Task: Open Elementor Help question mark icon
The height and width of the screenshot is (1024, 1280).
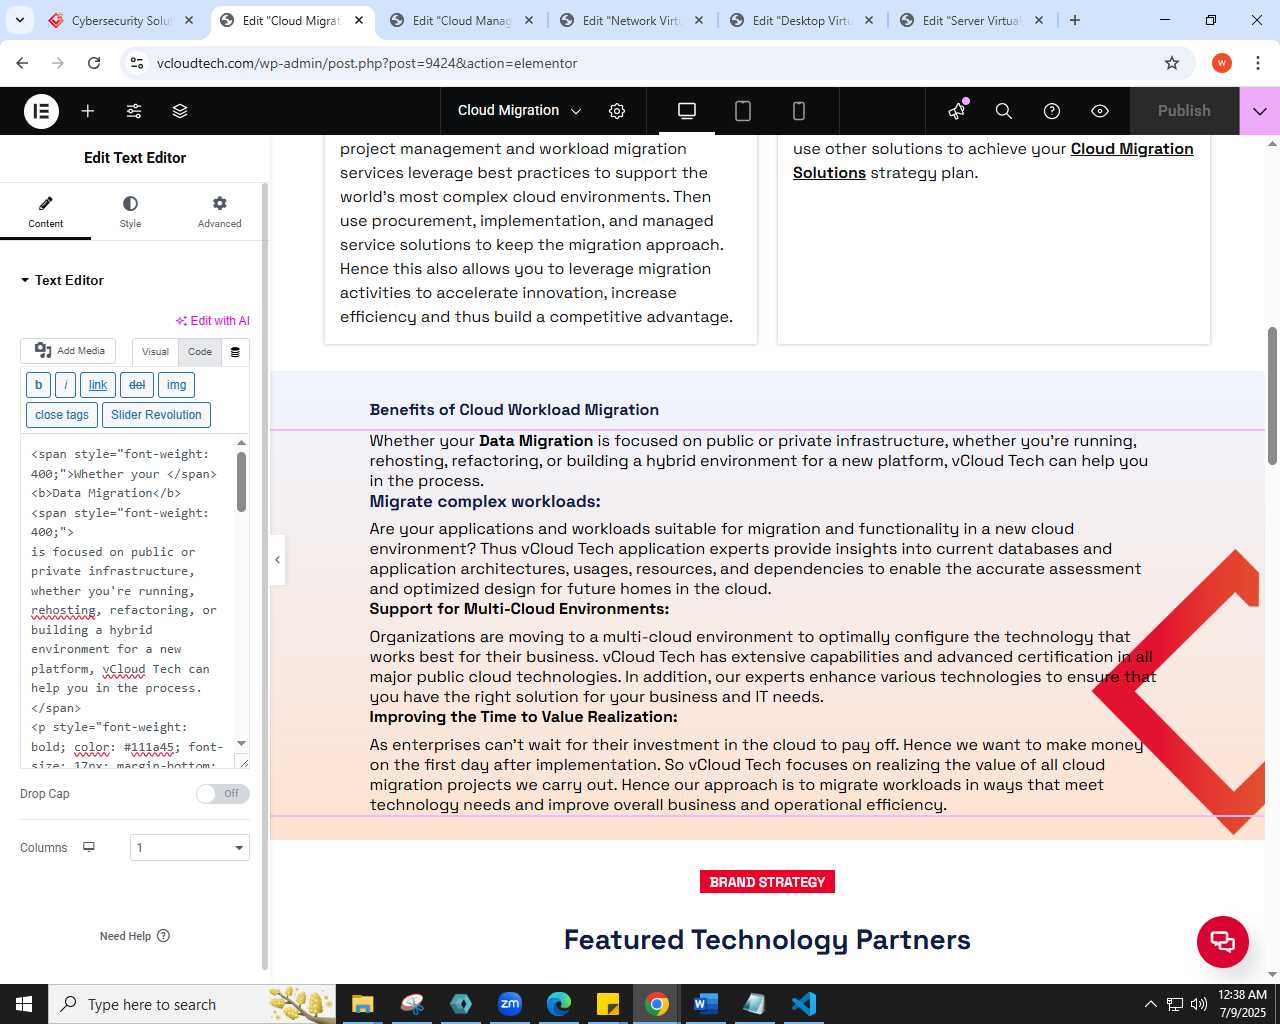Action: click(1052, 111)
